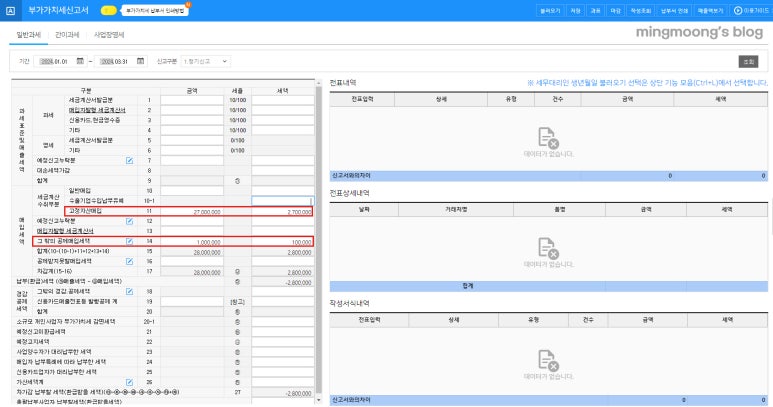This screenshot has width=773, height=407.
Task: Switch to the 사업장명세 tab
Action: tap(109, 35)
